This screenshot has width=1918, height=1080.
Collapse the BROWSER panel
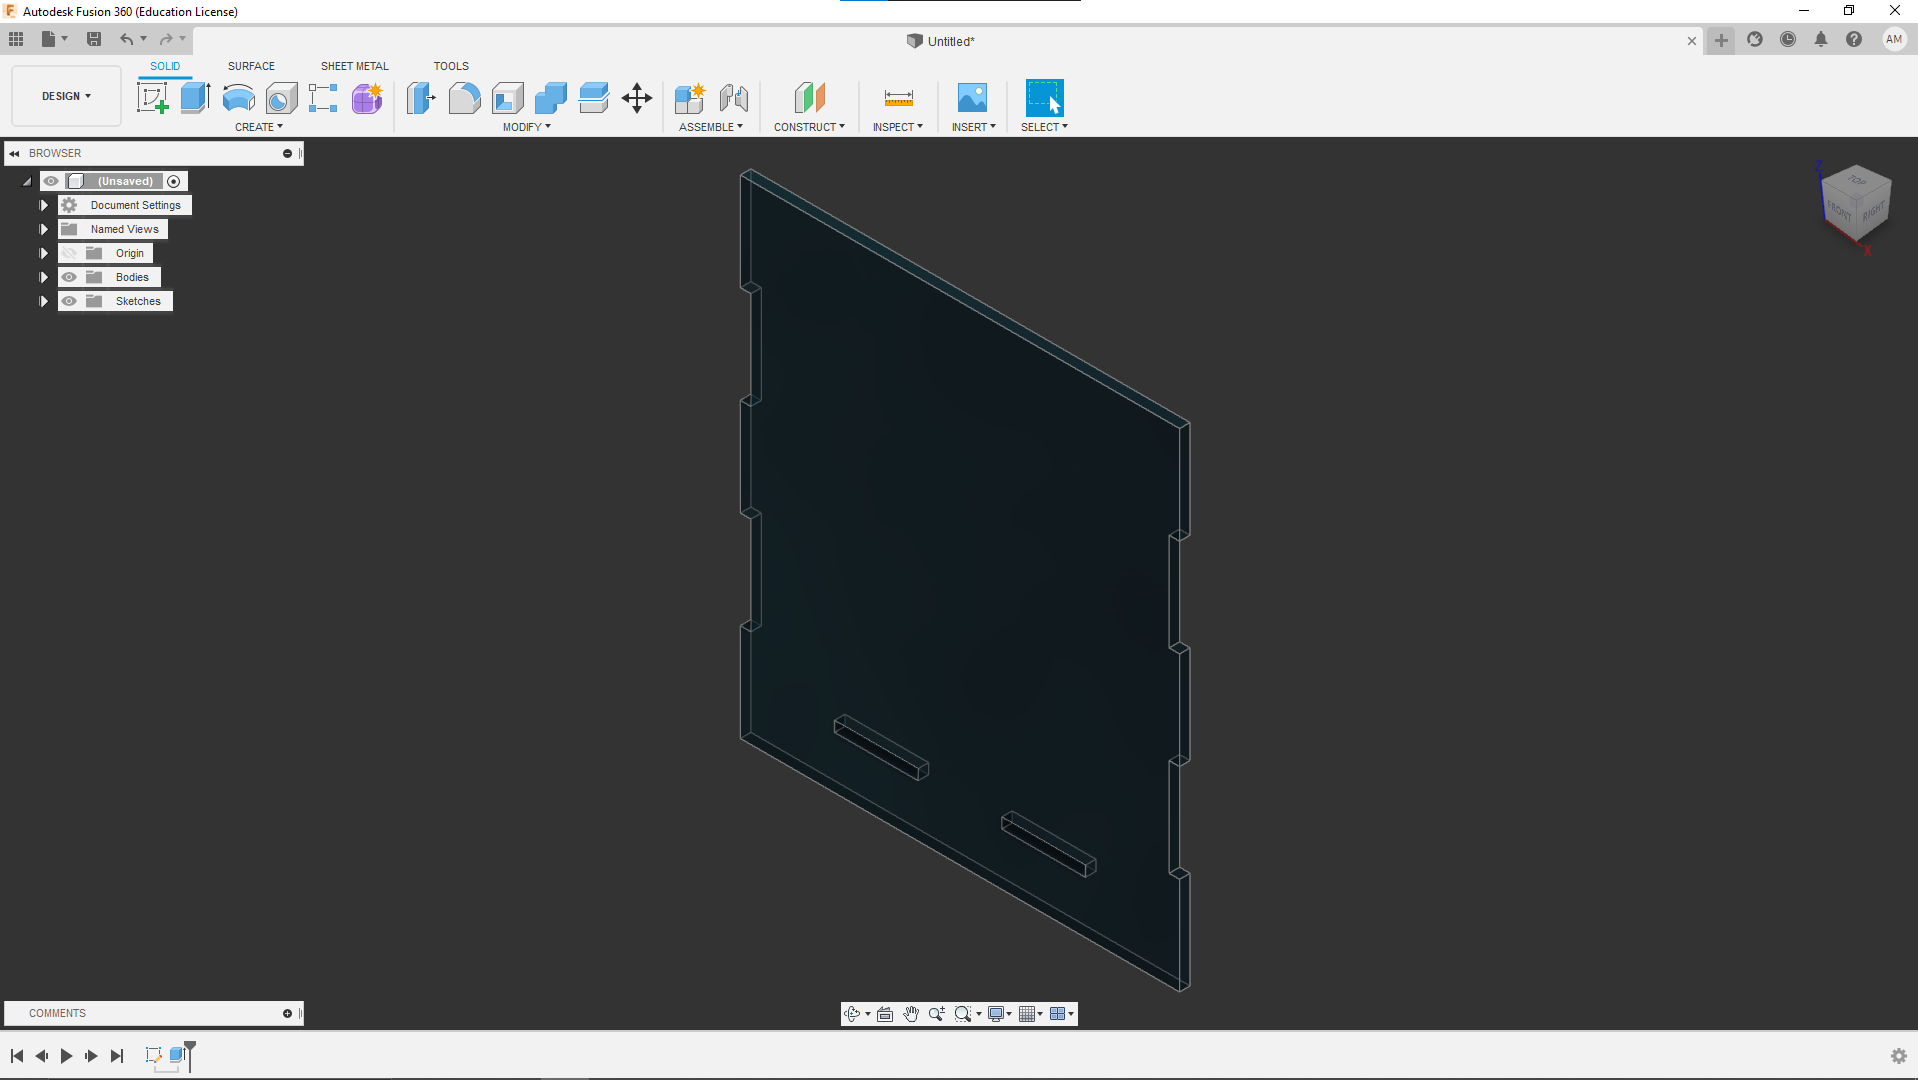(x=14, y=153)
